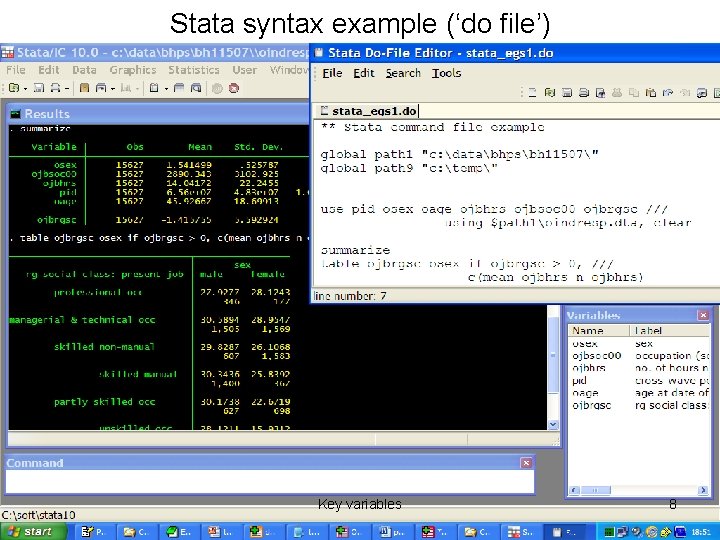Screen dimensions: 720x540
Task: Select variable osex in Variables list
Action: click(x=585, y=343)
